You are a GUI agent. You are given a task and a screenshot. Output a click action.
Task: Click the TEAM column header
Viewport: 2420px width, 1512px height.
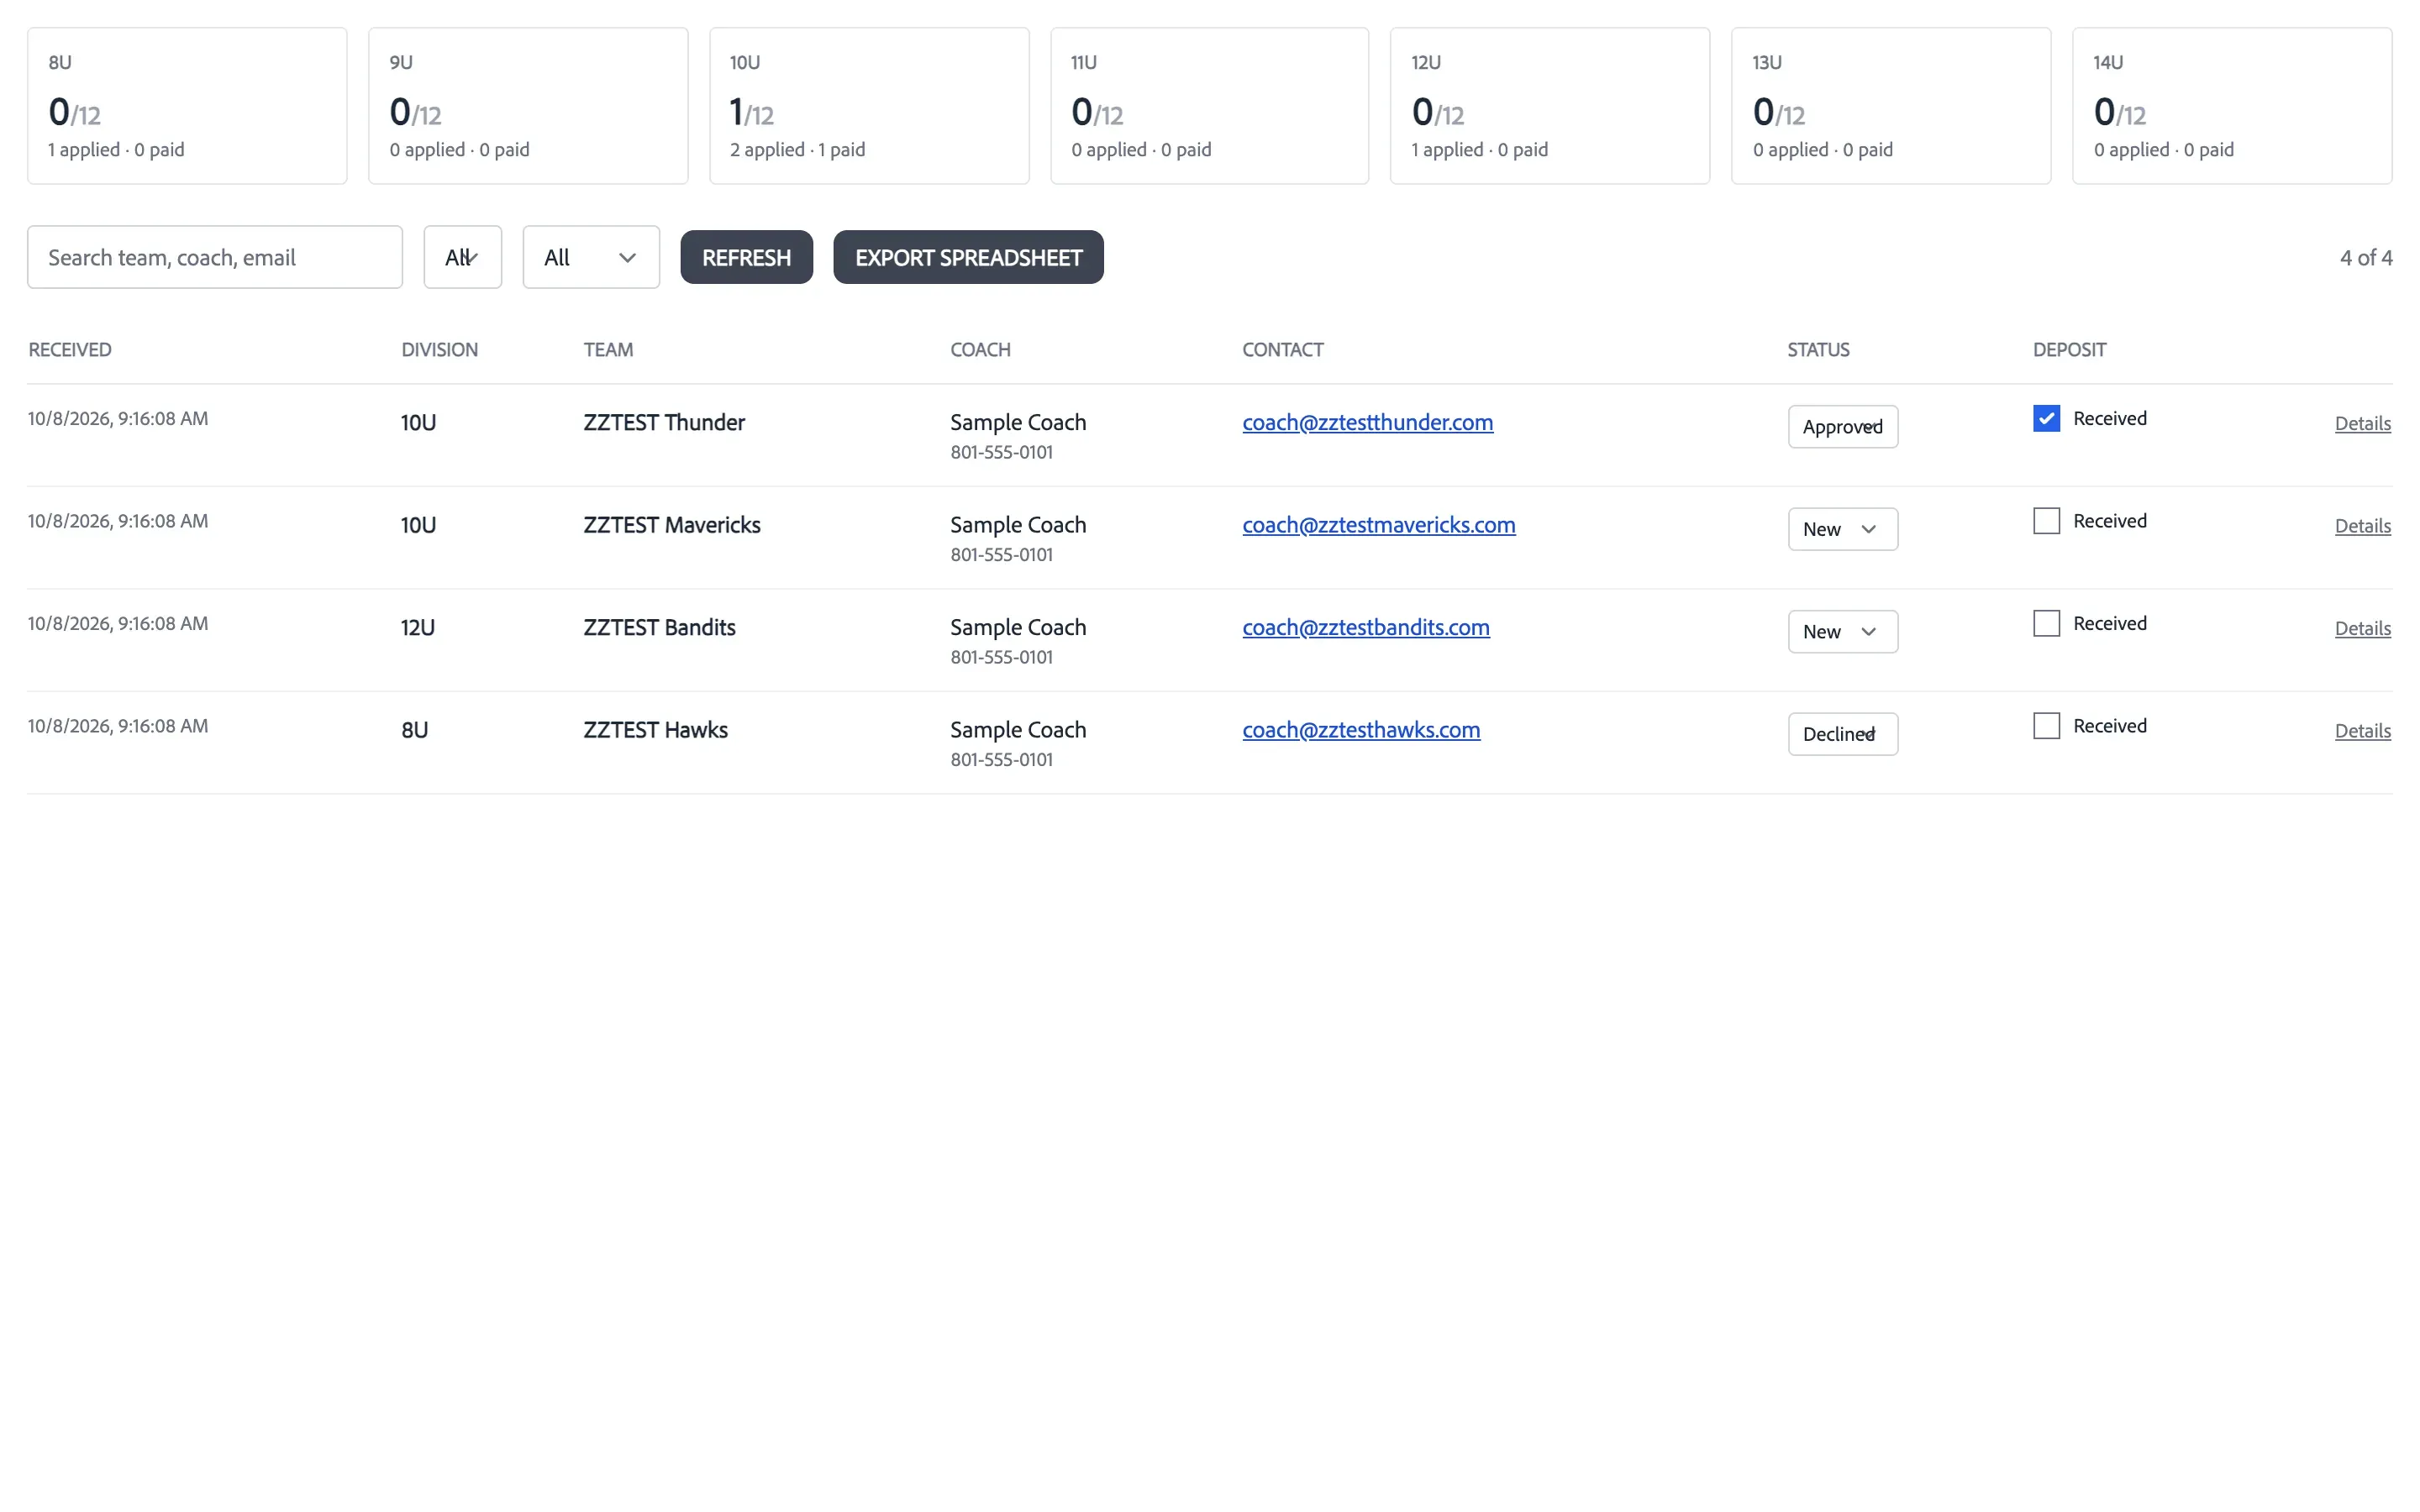click(x=608, y=350)
